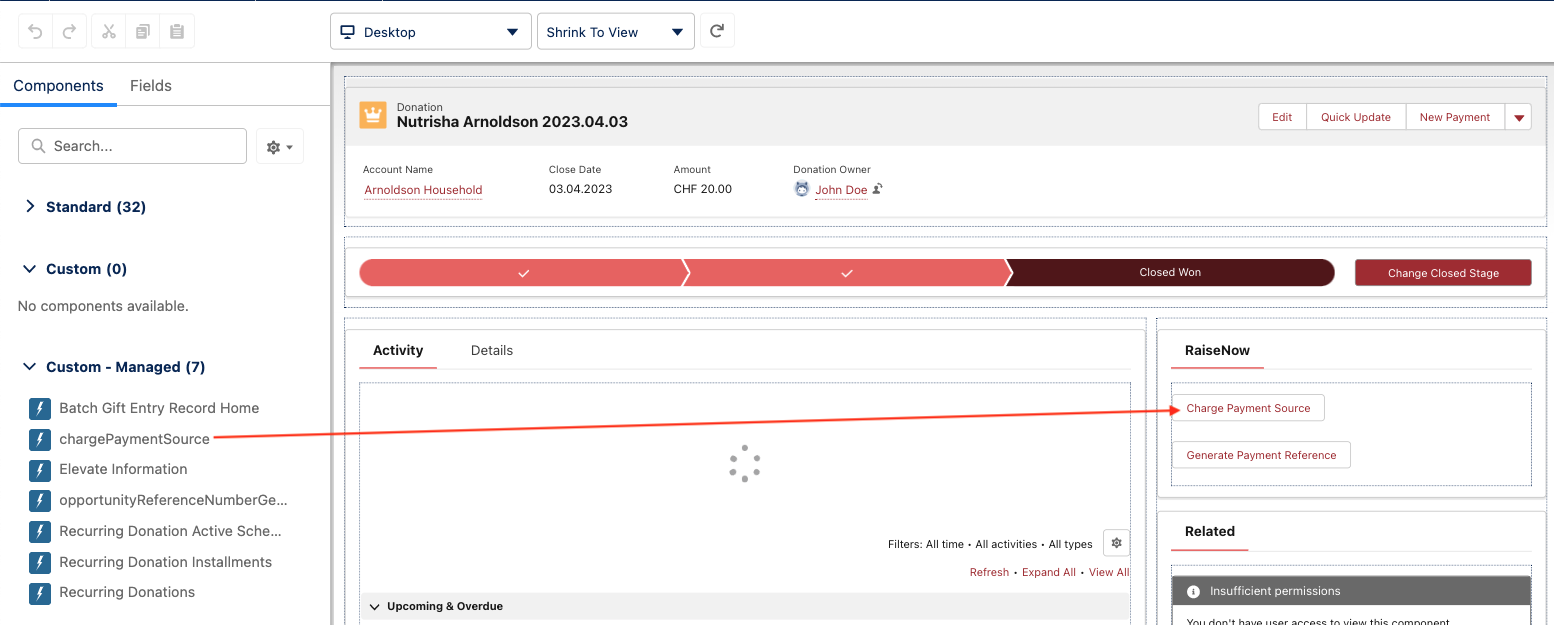Click into the component Search field
This screenshot has width=1554, height=625.
[132, 146]
